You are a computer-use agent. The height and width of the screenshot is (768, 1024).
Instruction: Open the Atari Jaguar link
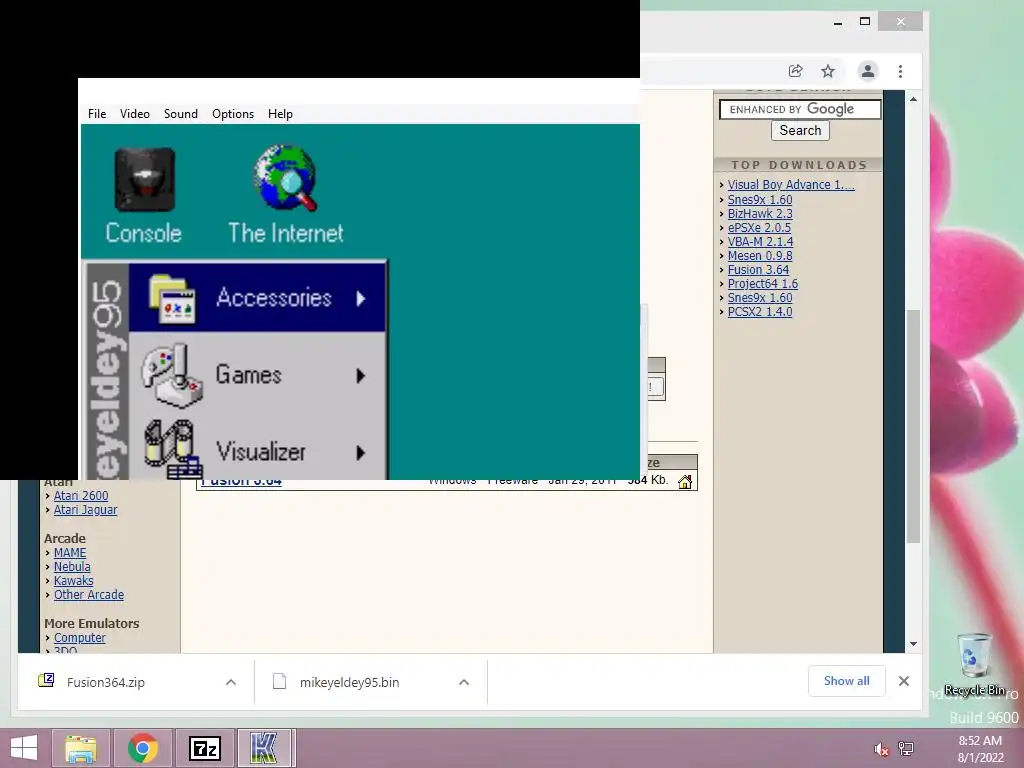[86, 509]
